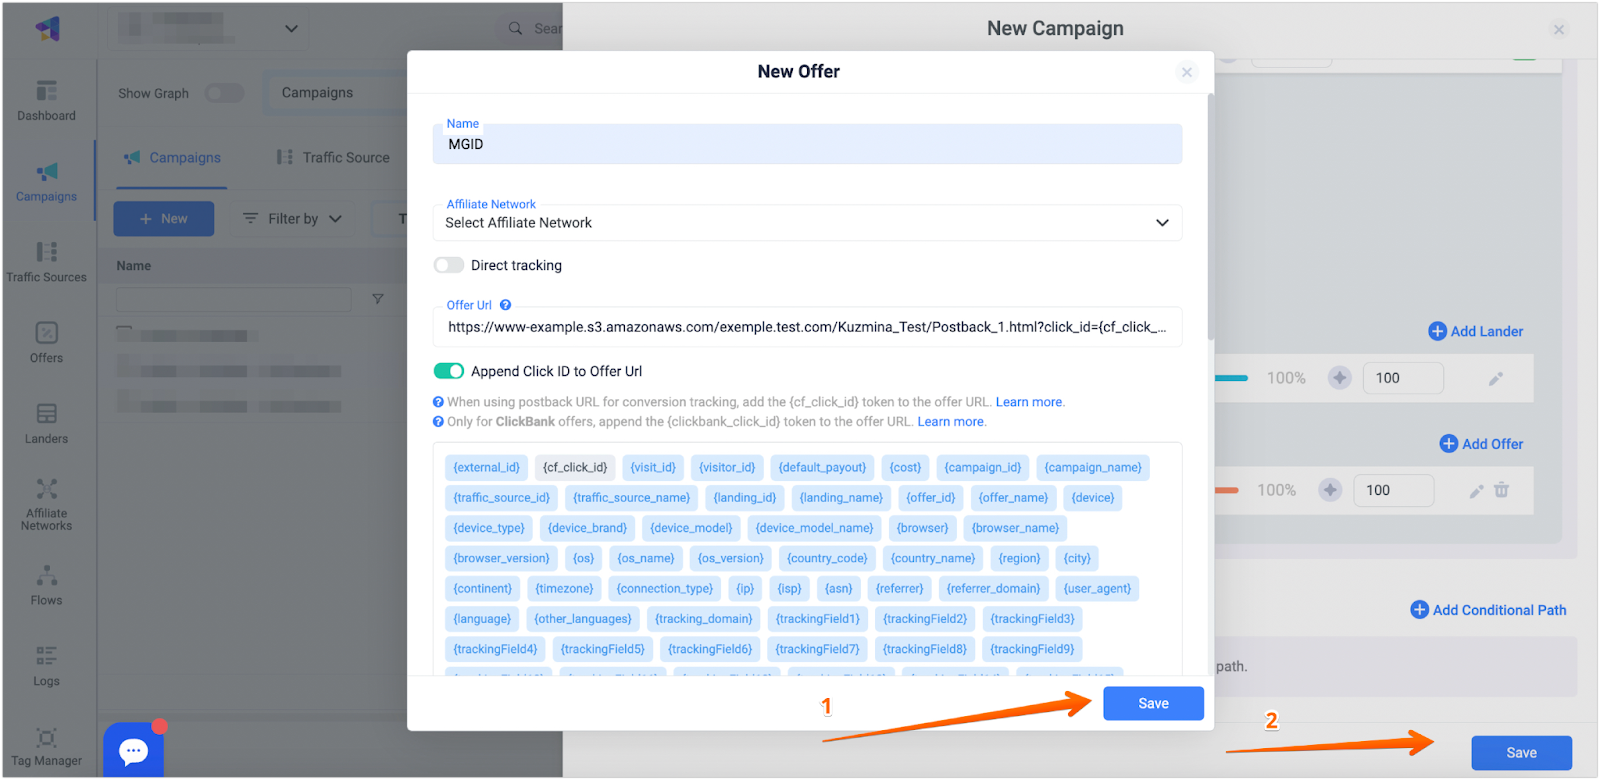Click the trash icon beside the offer

[x=1501, y=490]
